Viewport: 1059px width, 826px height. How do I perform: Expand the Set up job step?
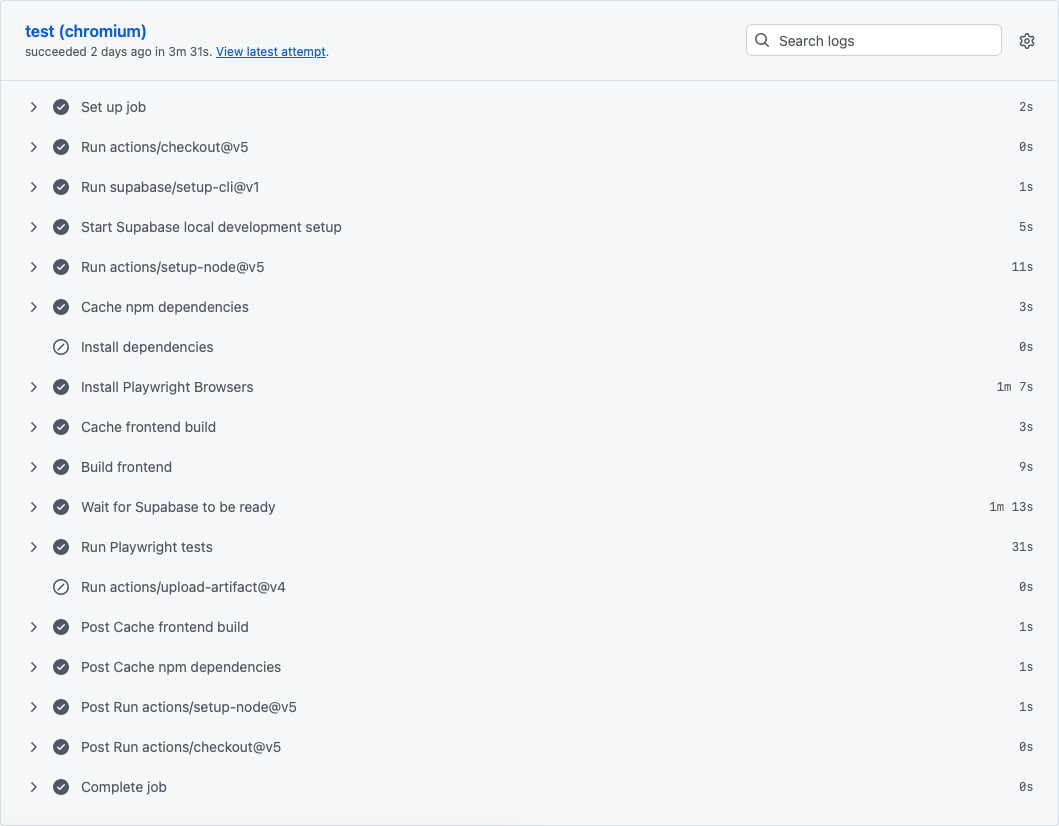tap(33, 106)
